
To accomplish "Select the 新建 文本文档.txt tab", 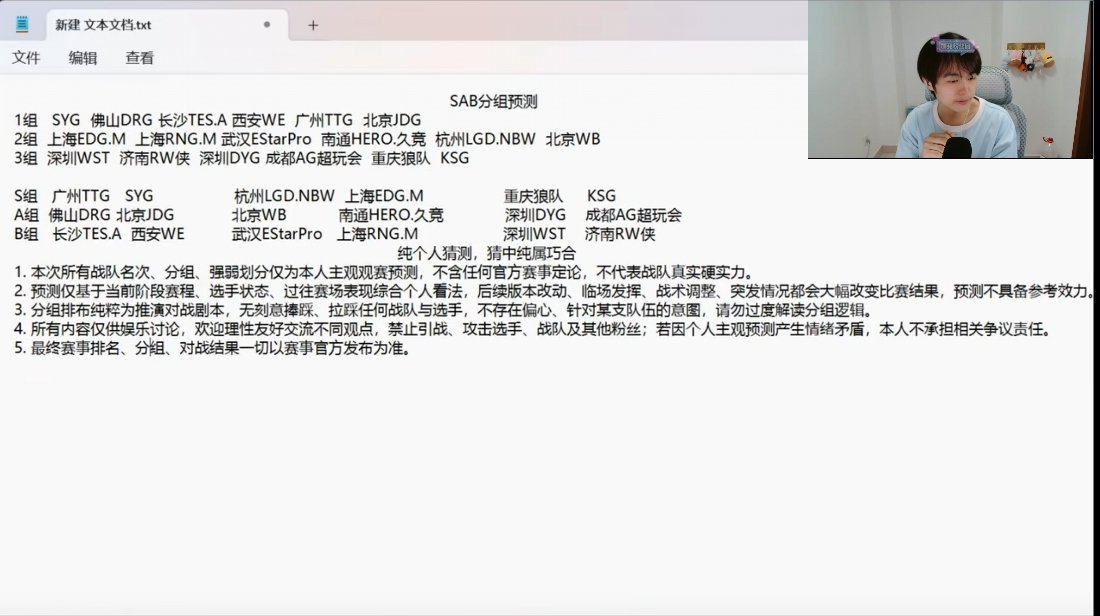I will tap(167, 25).
